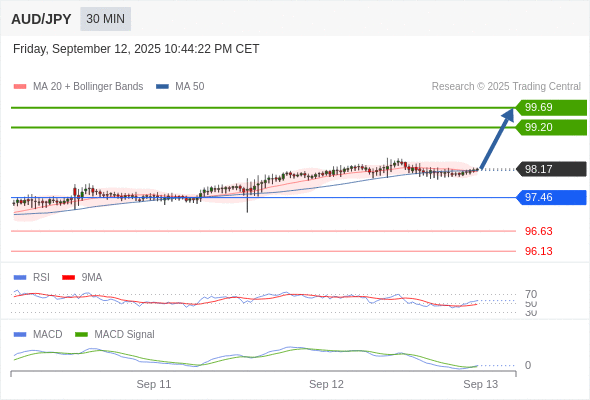
Task: Click the red 96.13 support label
Action: tap(538, 251)
